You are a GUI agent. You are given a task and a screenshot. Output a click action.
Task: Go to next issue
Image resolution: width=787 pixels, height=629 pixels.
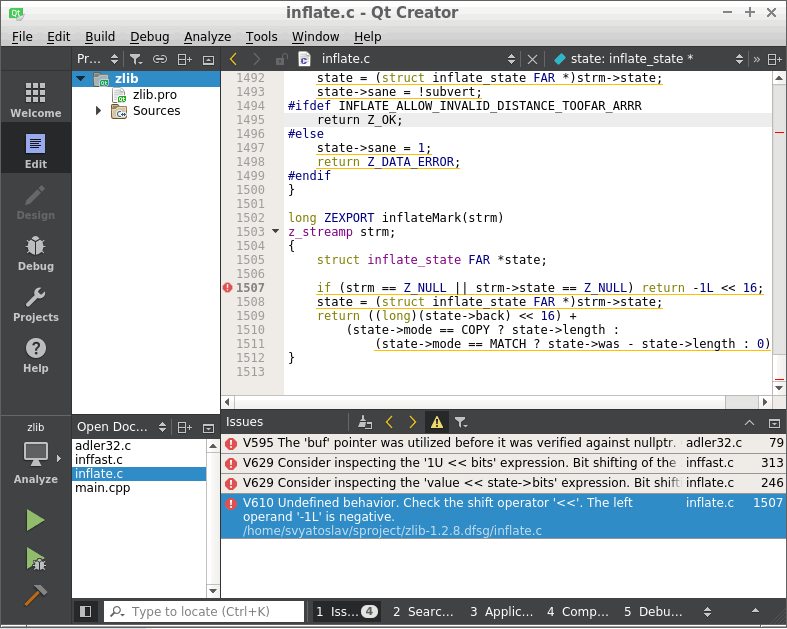pos(412,423)
